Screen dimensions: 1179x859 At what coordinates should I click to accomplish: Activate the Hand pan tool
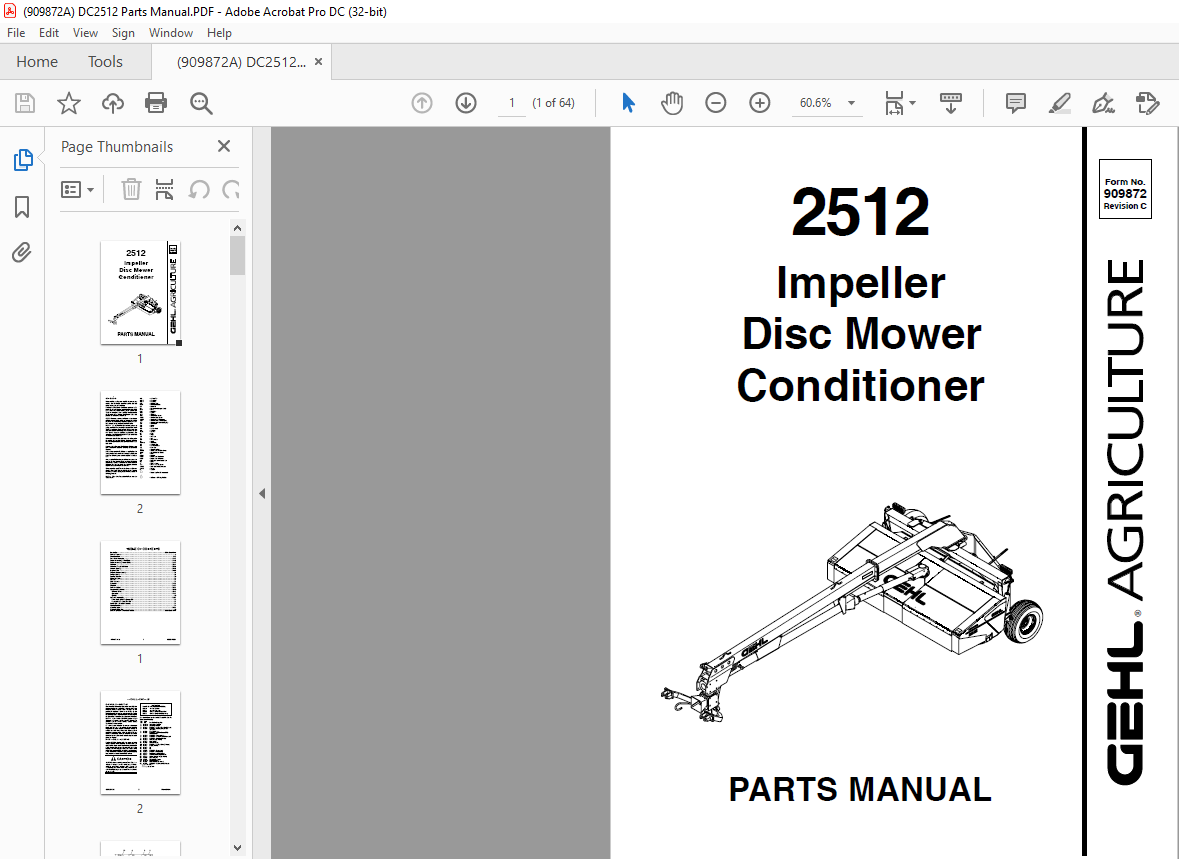pyautogui.click(x=671, y=103)
